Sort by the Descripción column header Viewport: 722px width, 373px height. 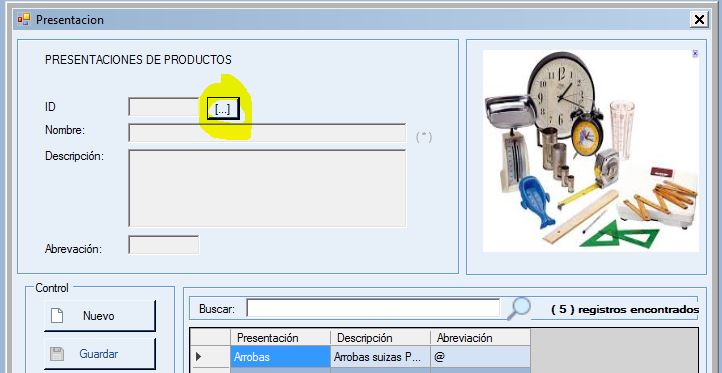pyautogui.click(x=380, y=338)
